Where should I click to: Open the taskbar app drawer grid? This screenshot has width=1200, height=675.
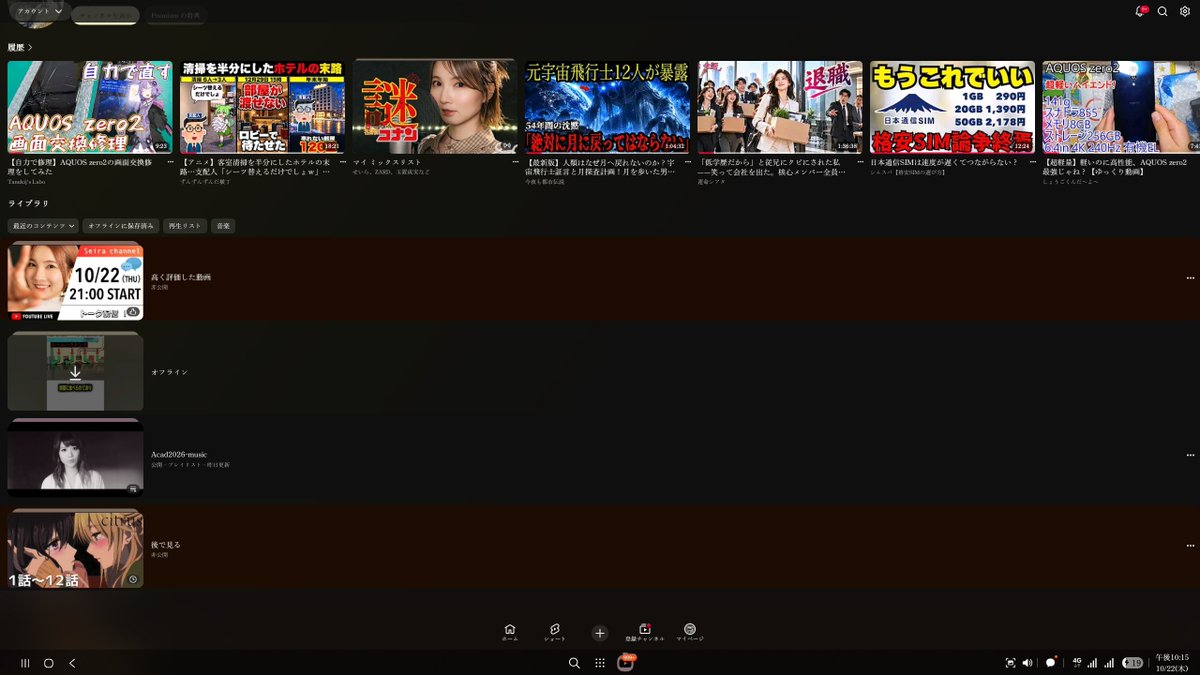[600, 663]
